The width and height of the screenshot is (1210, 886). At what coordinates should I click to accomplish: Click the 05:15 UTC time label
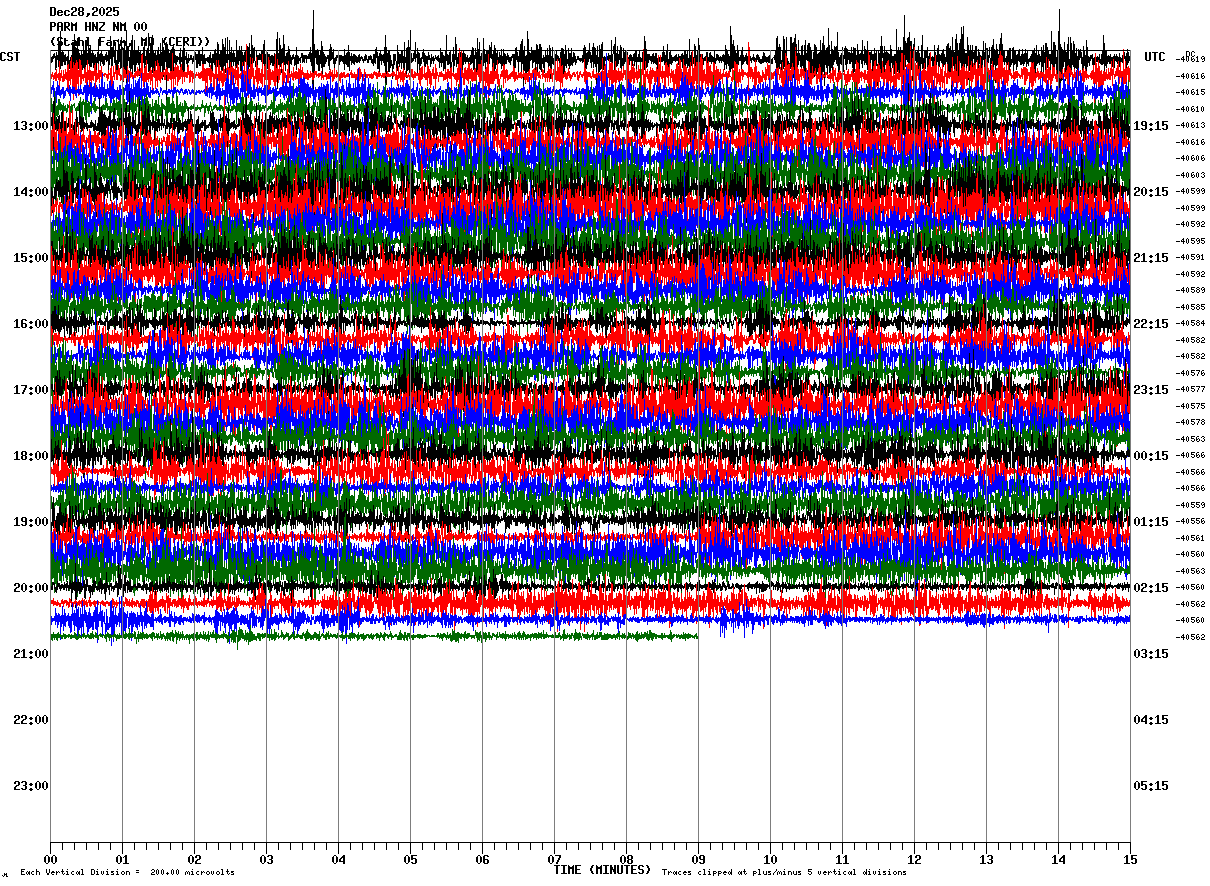point(1151,786)
